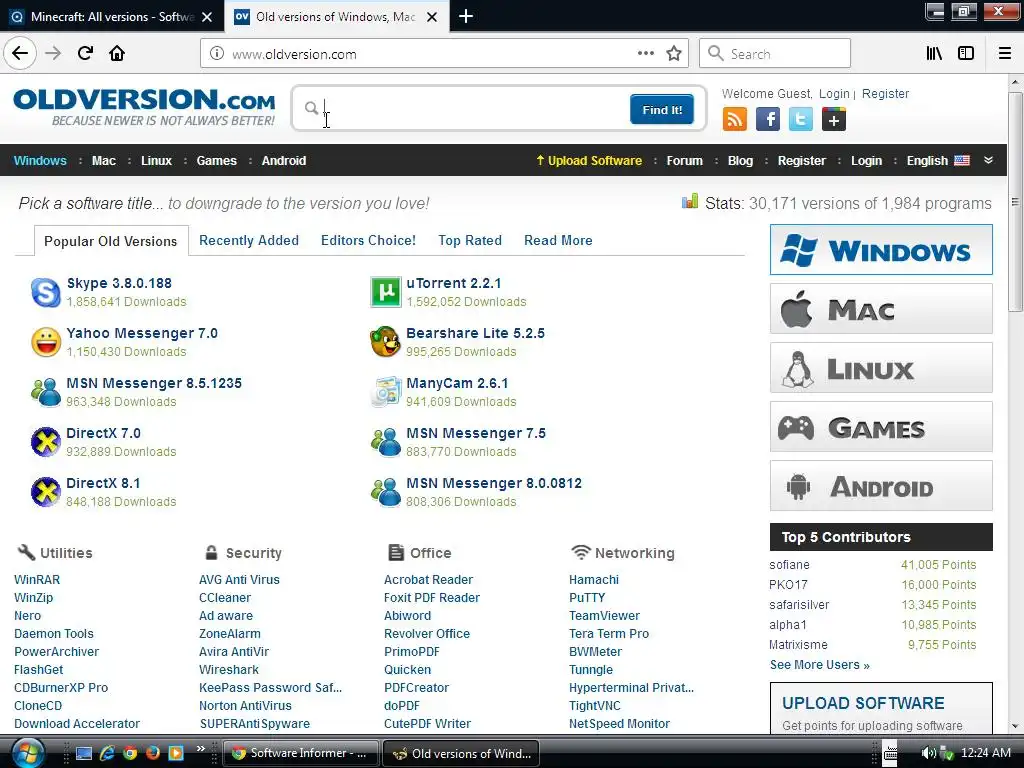The width and height of the screenshot is (1024, 768).
Task: Click the large Windows platform button
Action: 881,249
